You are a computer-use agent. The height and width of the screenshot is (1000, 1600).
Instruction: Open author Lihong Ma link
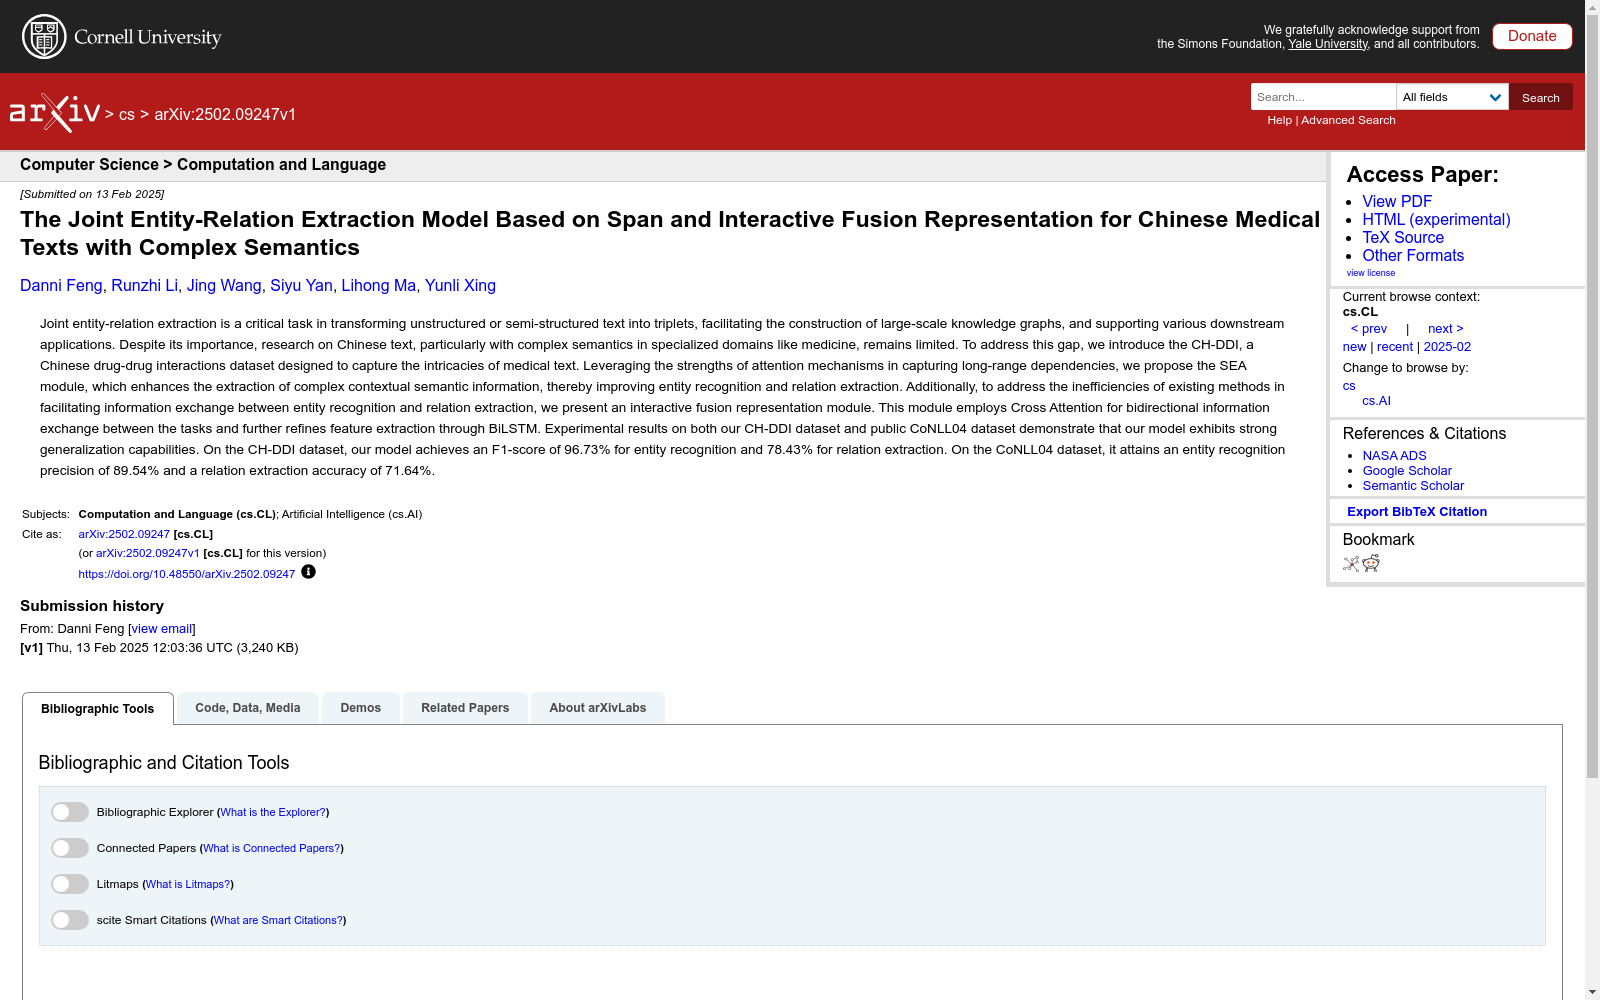pyautogui.click(x=379, y=285)
